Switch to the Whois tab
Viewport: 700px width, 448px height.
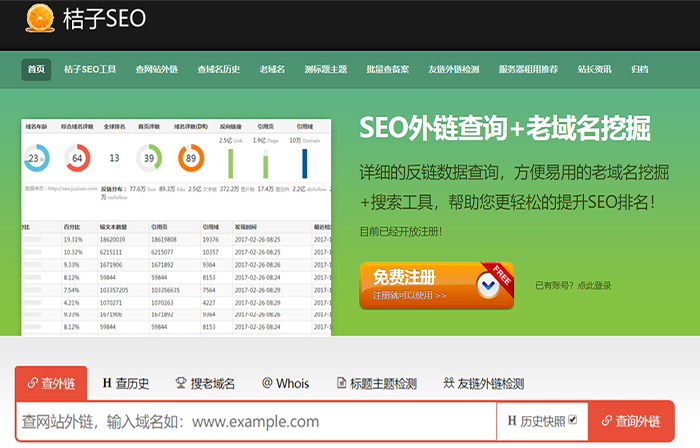[x=286, y=383]
